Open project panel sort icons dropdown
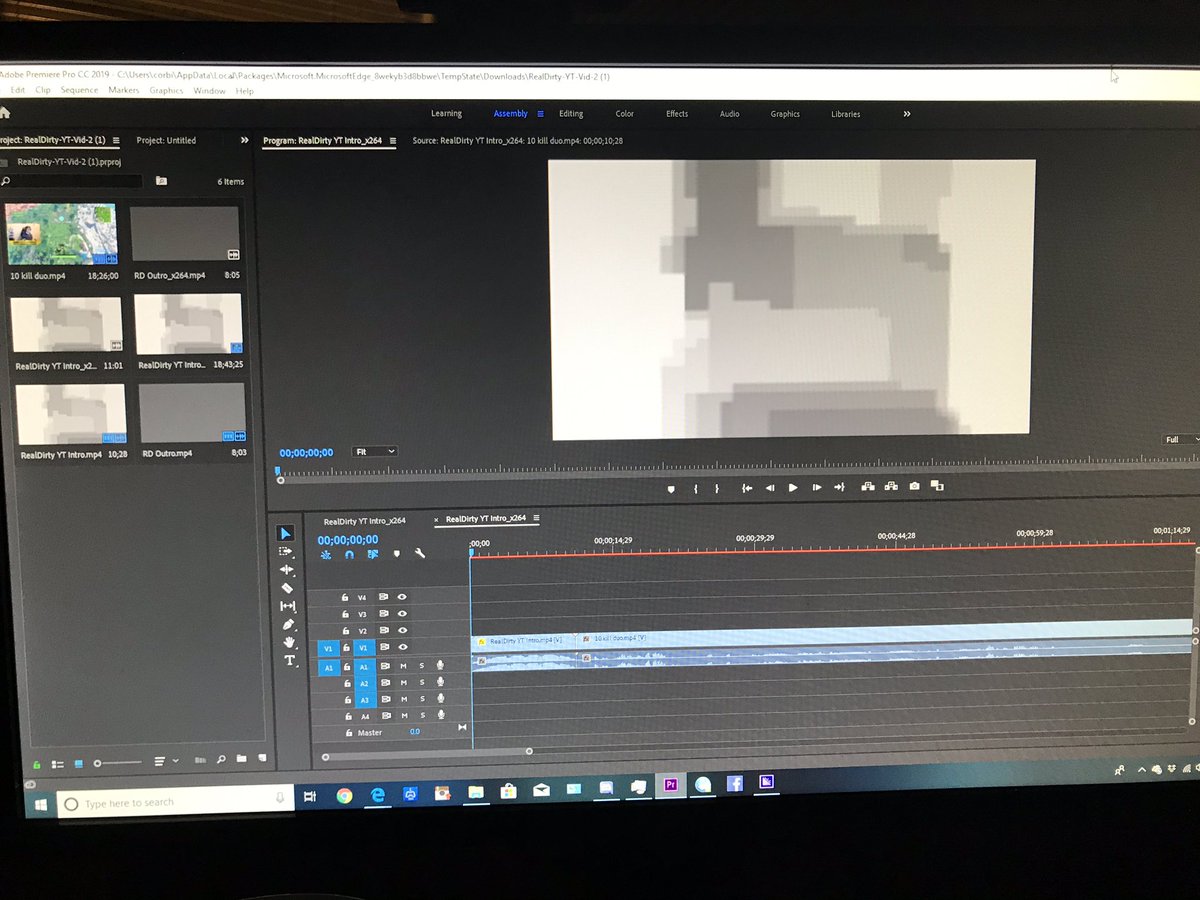 tap(166, 762)
